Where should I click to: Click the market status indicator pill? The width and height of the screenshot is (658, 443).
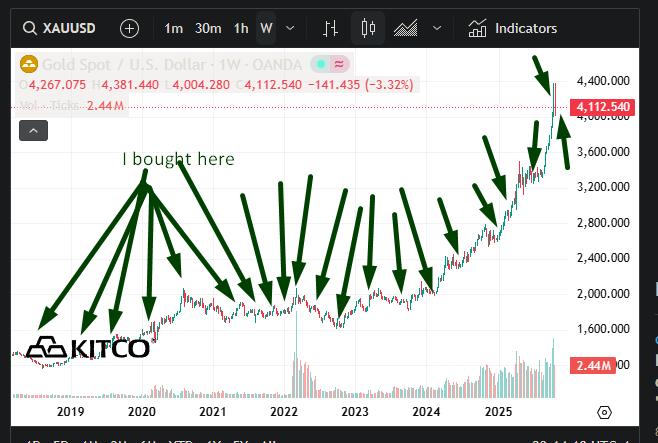(330, 64)
